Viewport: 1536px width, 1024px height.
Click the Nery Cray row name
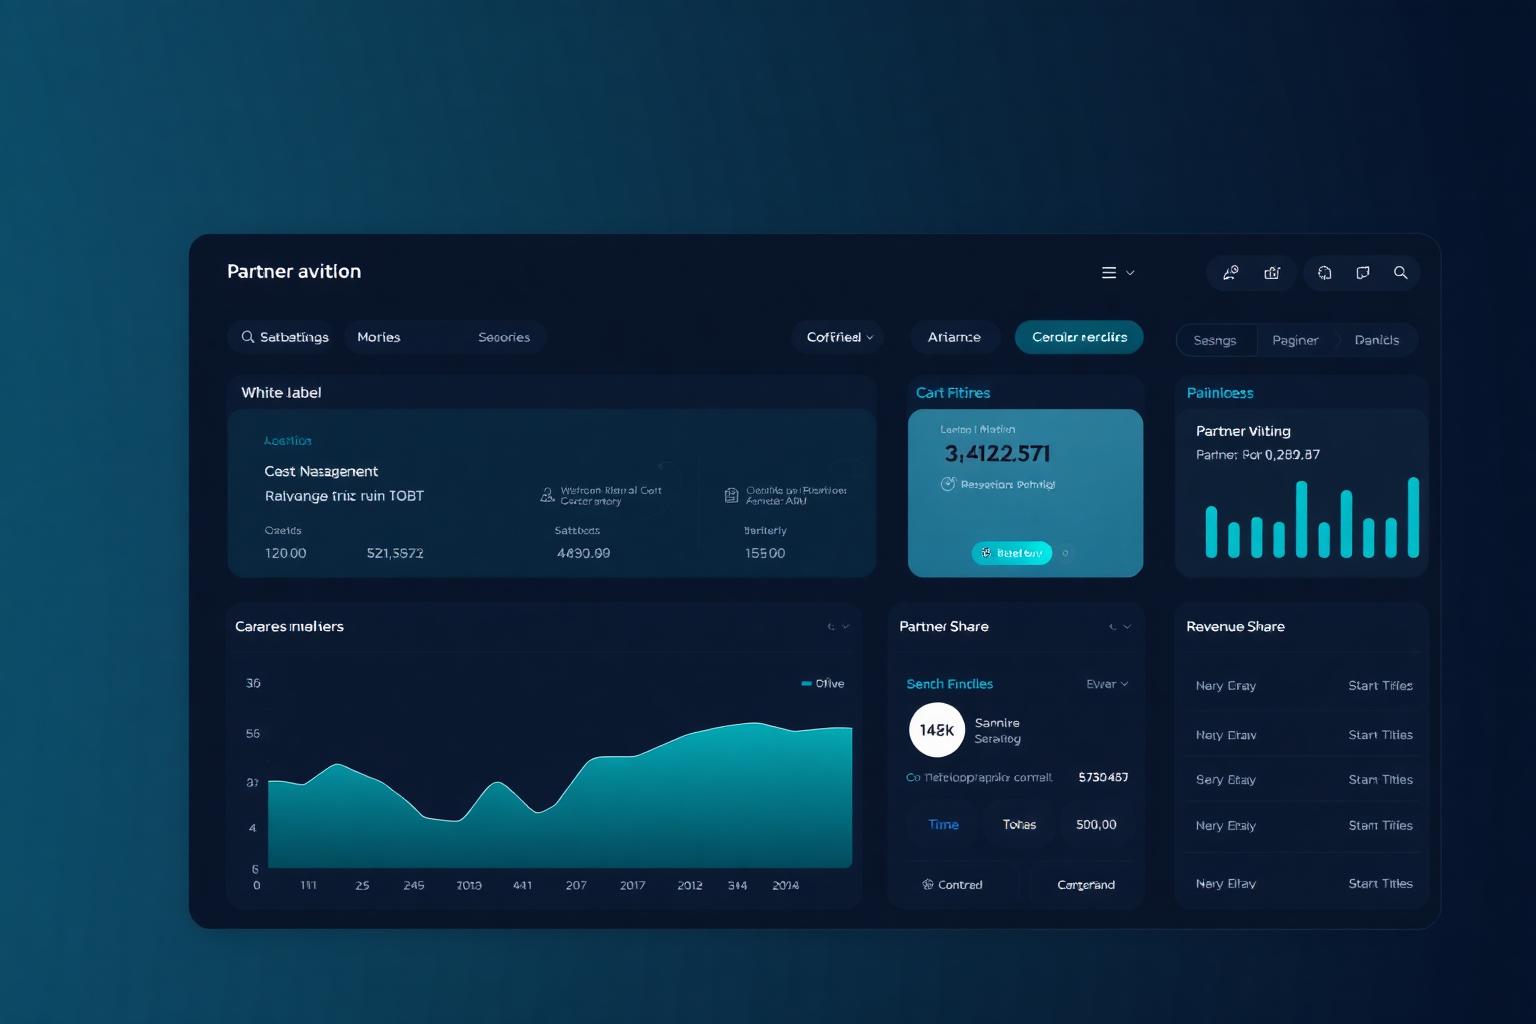(1225, 686)
